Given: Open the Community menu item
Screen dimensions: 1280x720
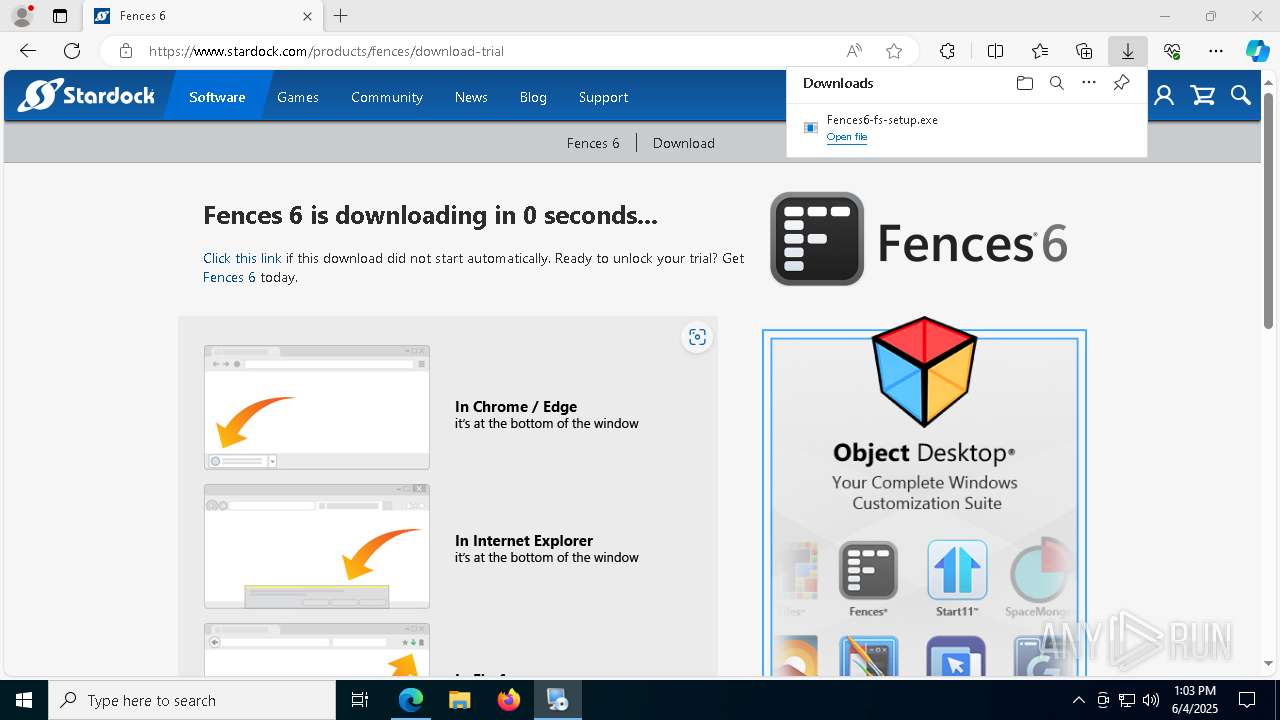Looking at the screenshot, I should pos(387,97).
